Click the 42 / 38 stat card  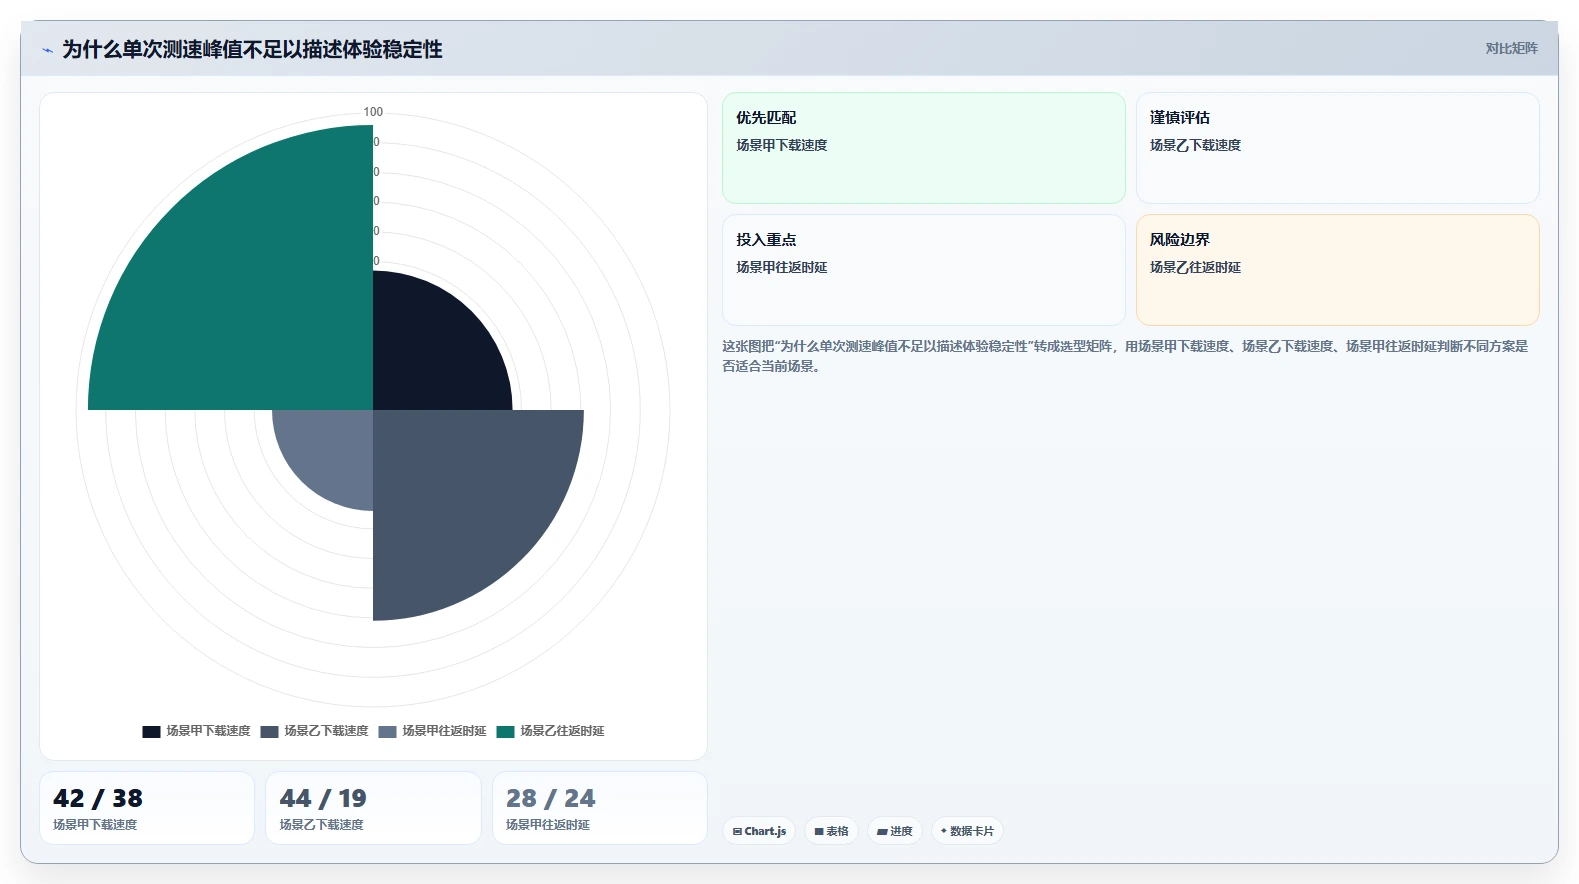click(147, 808)
